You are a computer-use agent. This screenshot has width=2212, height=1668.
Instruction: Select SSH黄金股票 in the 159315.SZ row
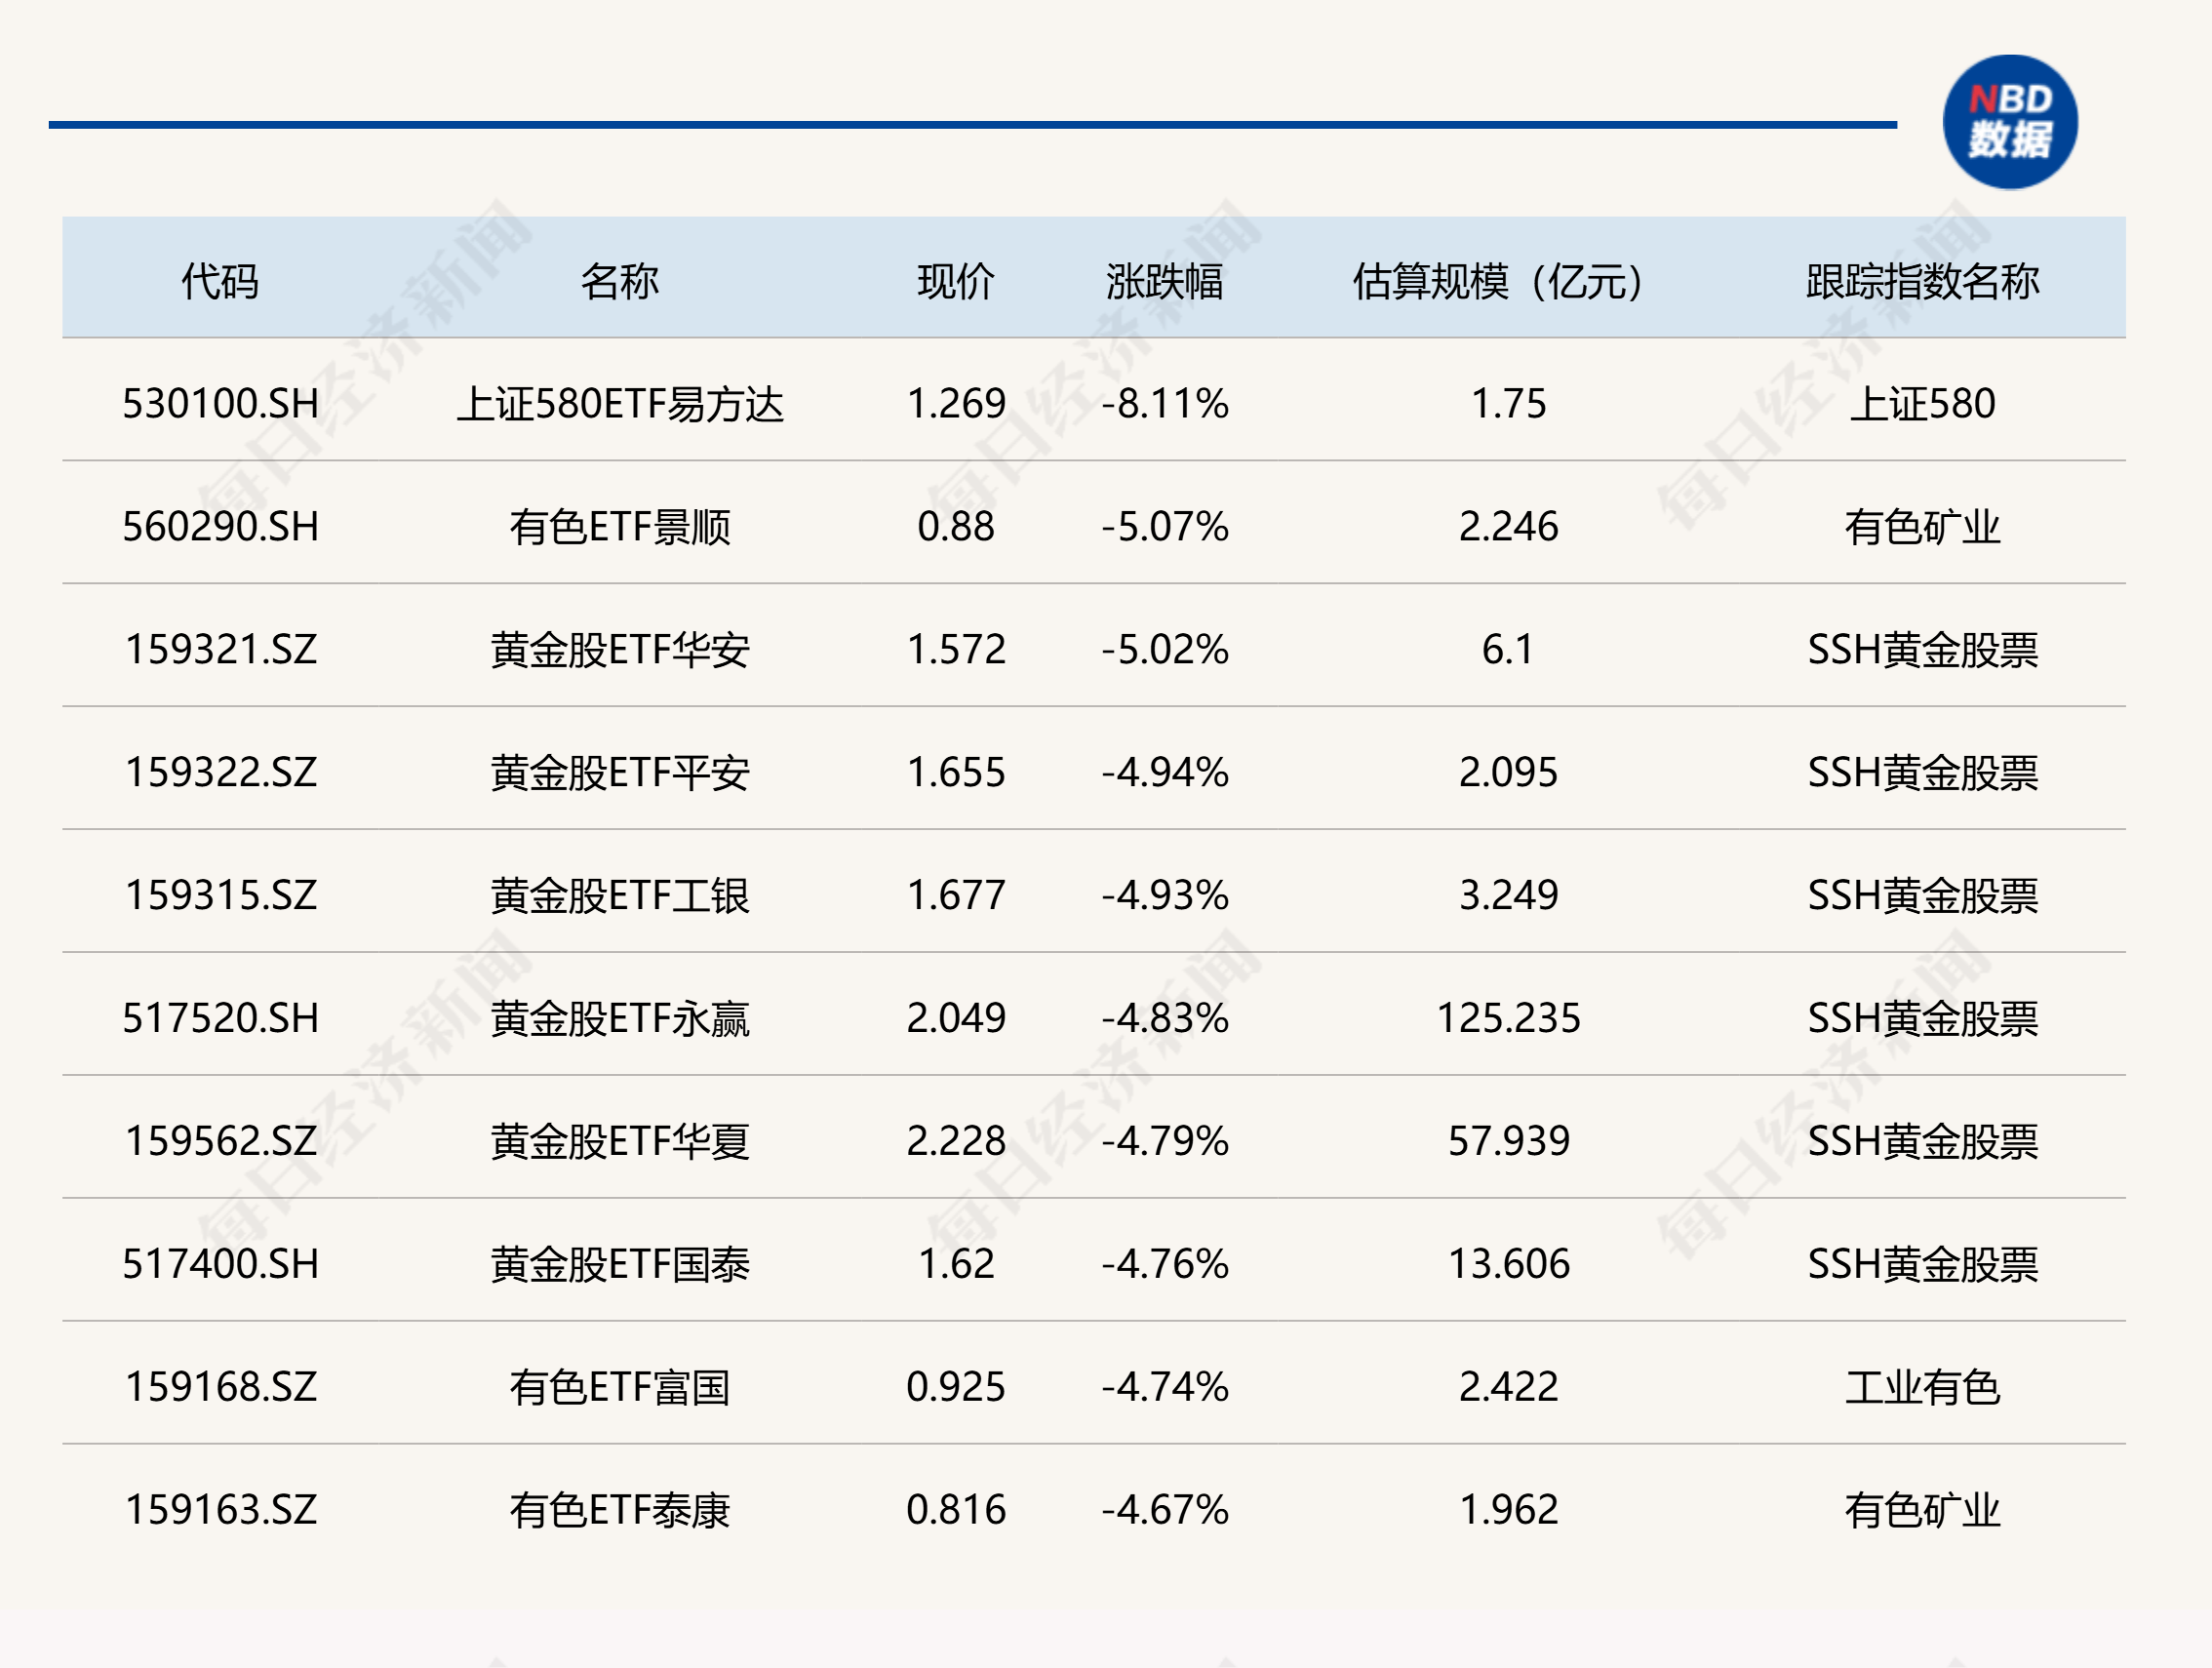[1922, 896]
